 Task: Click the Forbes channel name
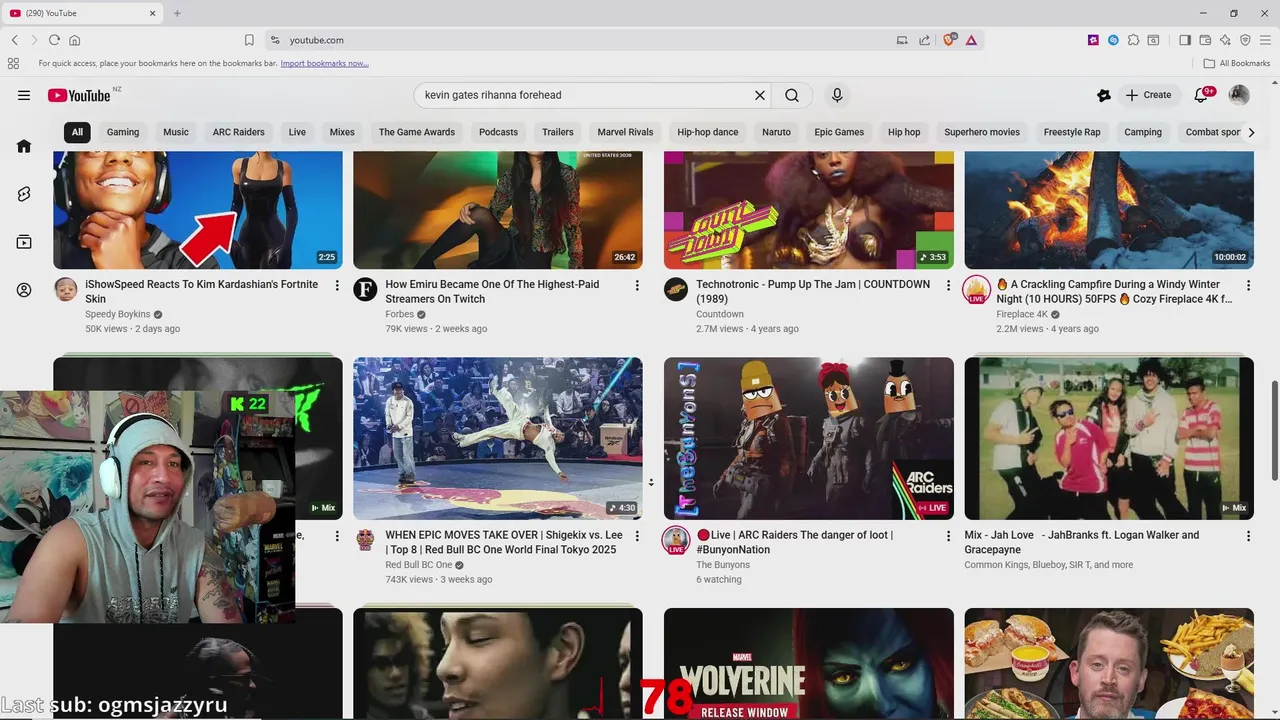tap(399, 314)
